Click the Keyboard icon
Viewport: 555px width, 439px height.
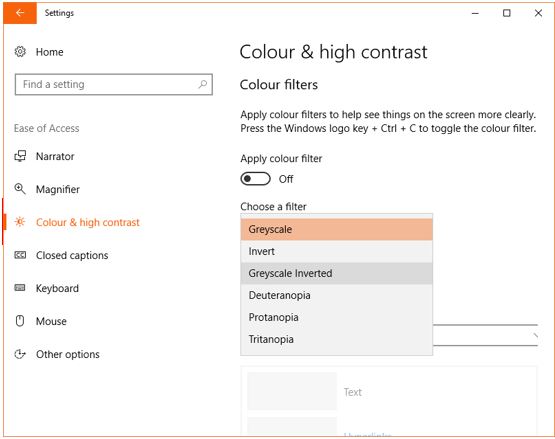point(20,288)
